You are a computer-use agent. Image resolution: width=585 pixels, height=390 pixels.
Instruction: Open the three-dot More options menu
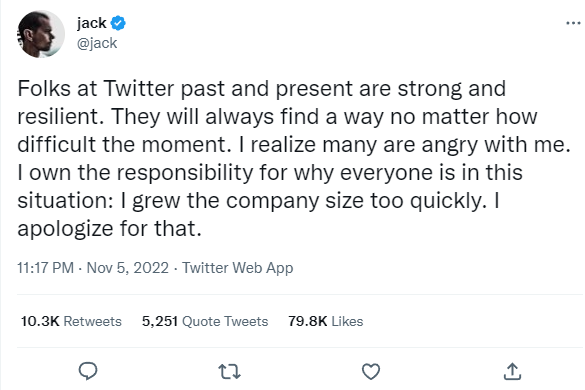point(573,23)
